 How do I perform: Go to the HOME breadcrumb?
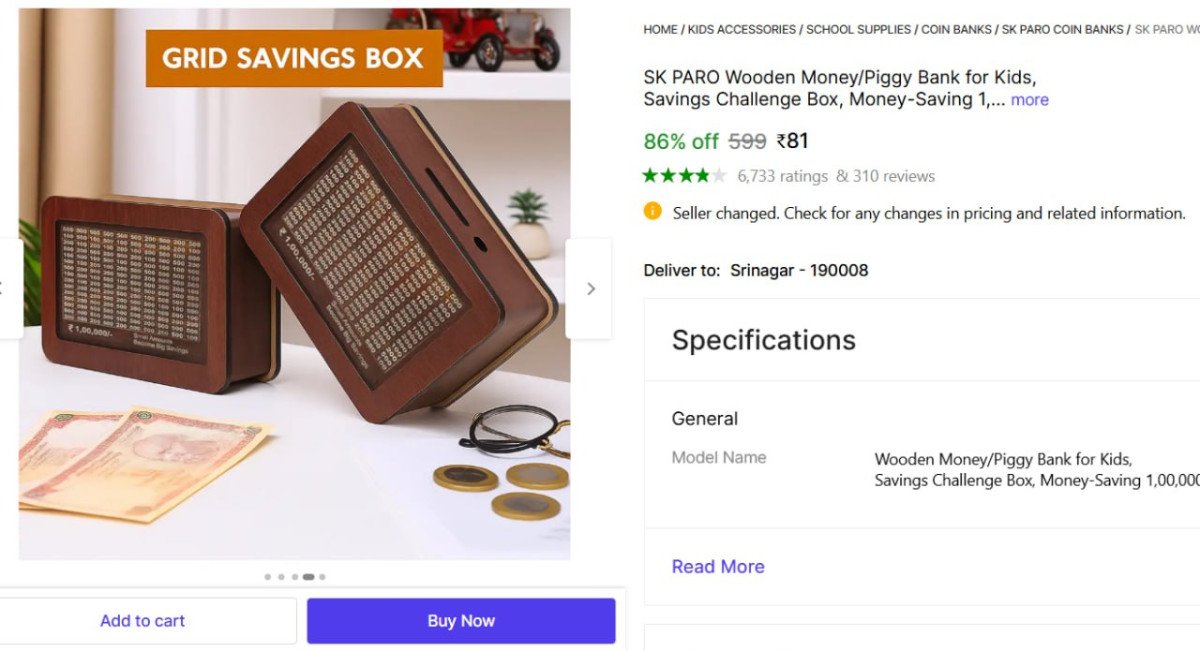point(660,30)
